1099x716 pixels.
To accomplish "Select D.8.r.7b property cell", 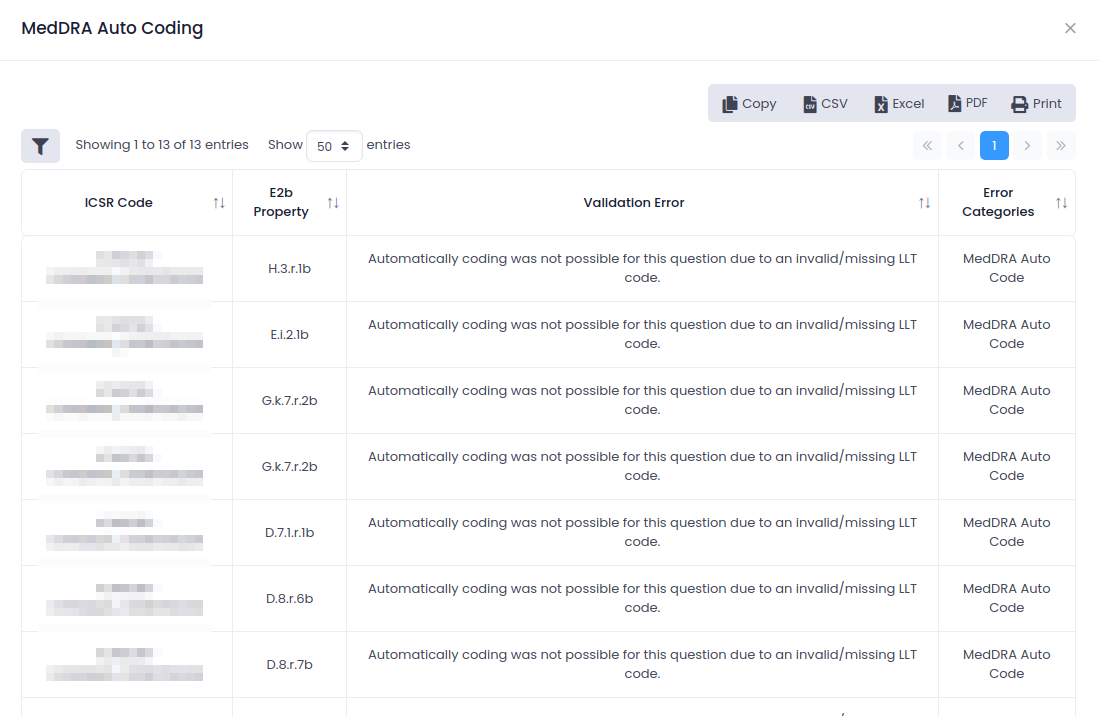I will click(x=289, y=664).
